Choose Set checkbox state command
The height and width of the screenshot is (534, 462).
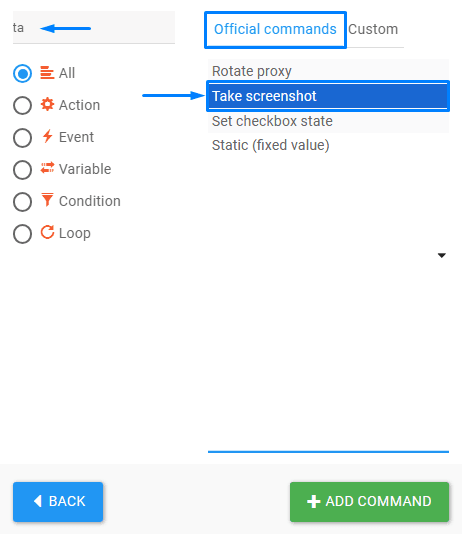pyautogui.click(x=328, y=121)
